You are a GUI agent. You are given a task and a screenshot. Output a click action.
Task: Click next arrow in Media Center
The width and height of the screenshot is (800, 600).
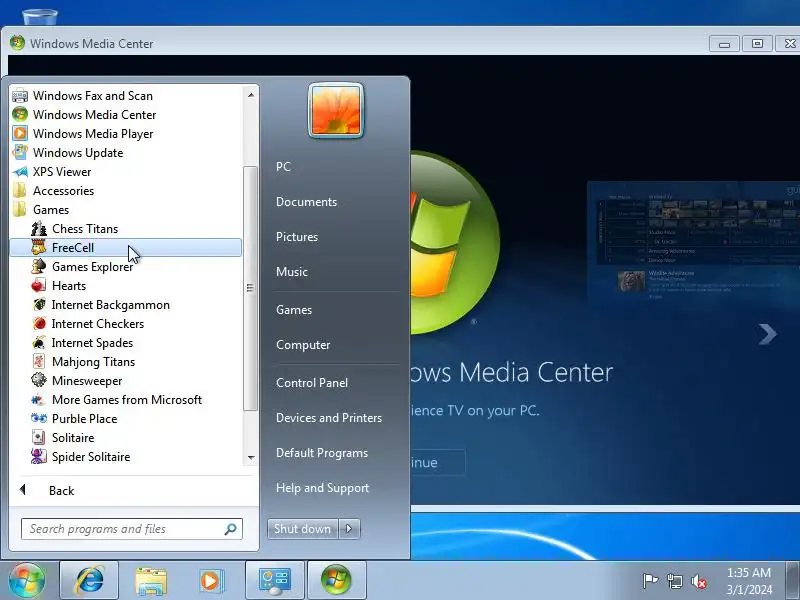(x=767, y=334)
